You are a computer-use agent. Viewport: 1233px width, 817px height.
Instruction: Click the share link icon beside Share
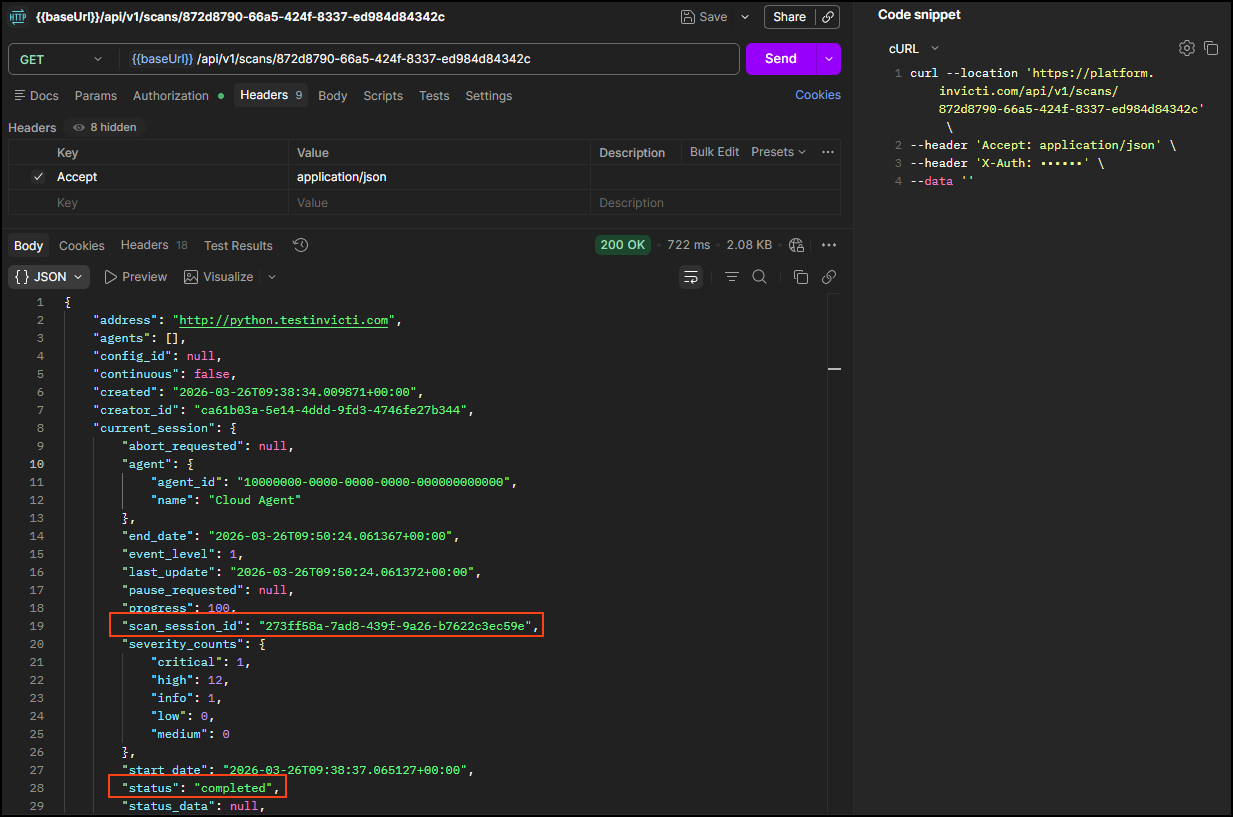(x=829, y=17)
